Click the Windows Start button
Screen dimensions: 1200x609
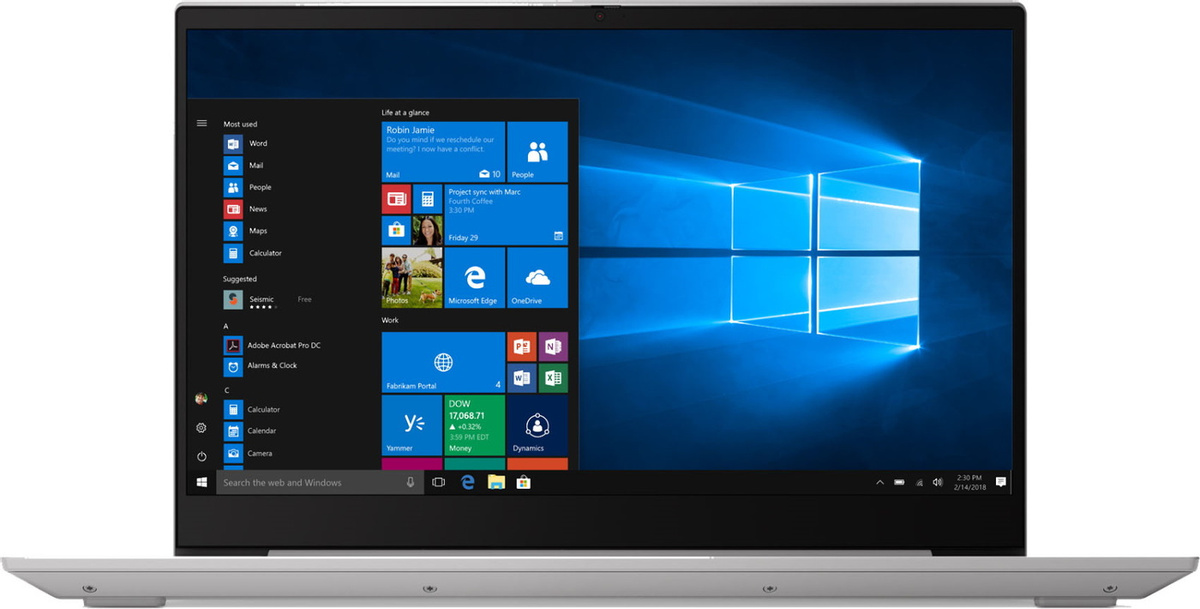[202, 482]
